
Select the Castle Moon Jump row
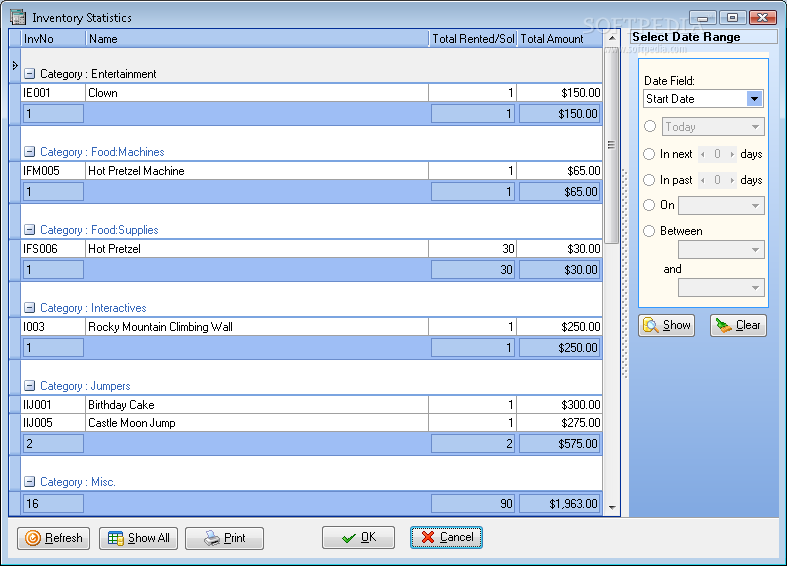click(311, 422)
